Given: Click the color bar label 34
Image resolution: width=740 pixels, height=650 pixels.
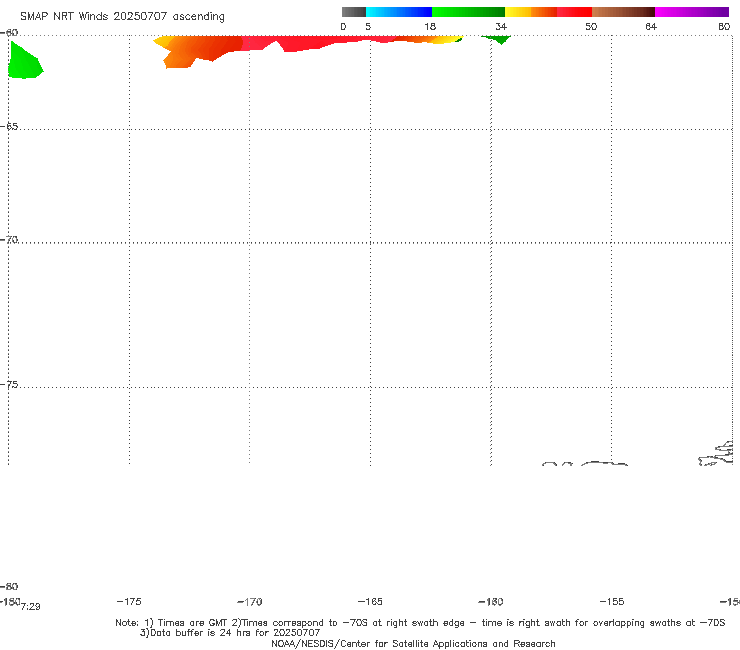Looking at the screenshot, I should click(501, 26).
